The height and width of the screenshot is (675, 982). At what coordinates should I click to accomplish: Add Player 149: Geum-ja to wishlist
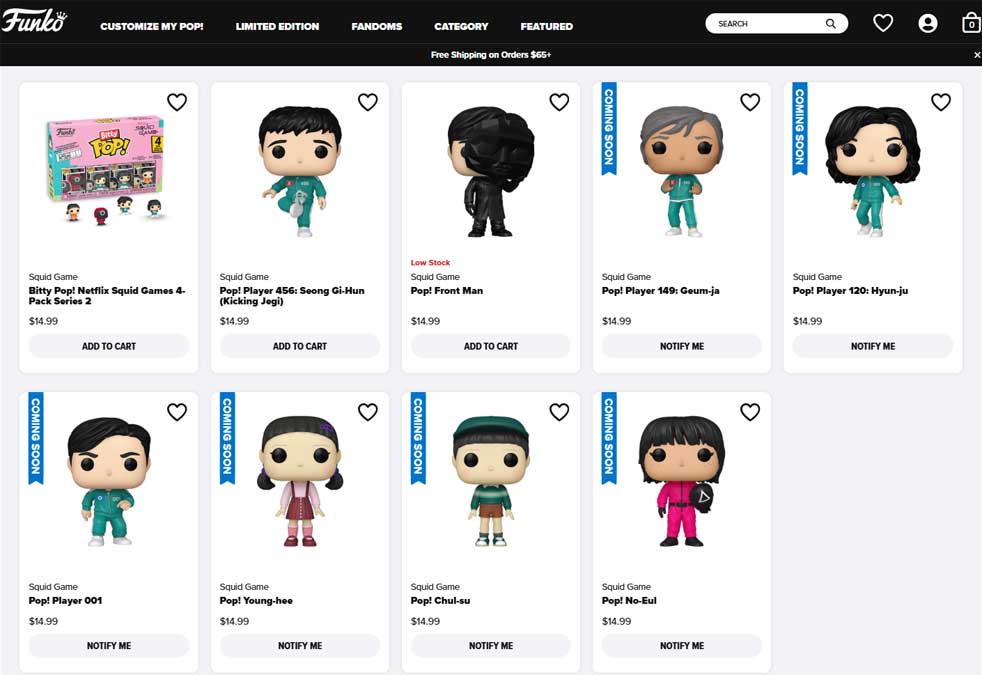click(x=750, y=102)
